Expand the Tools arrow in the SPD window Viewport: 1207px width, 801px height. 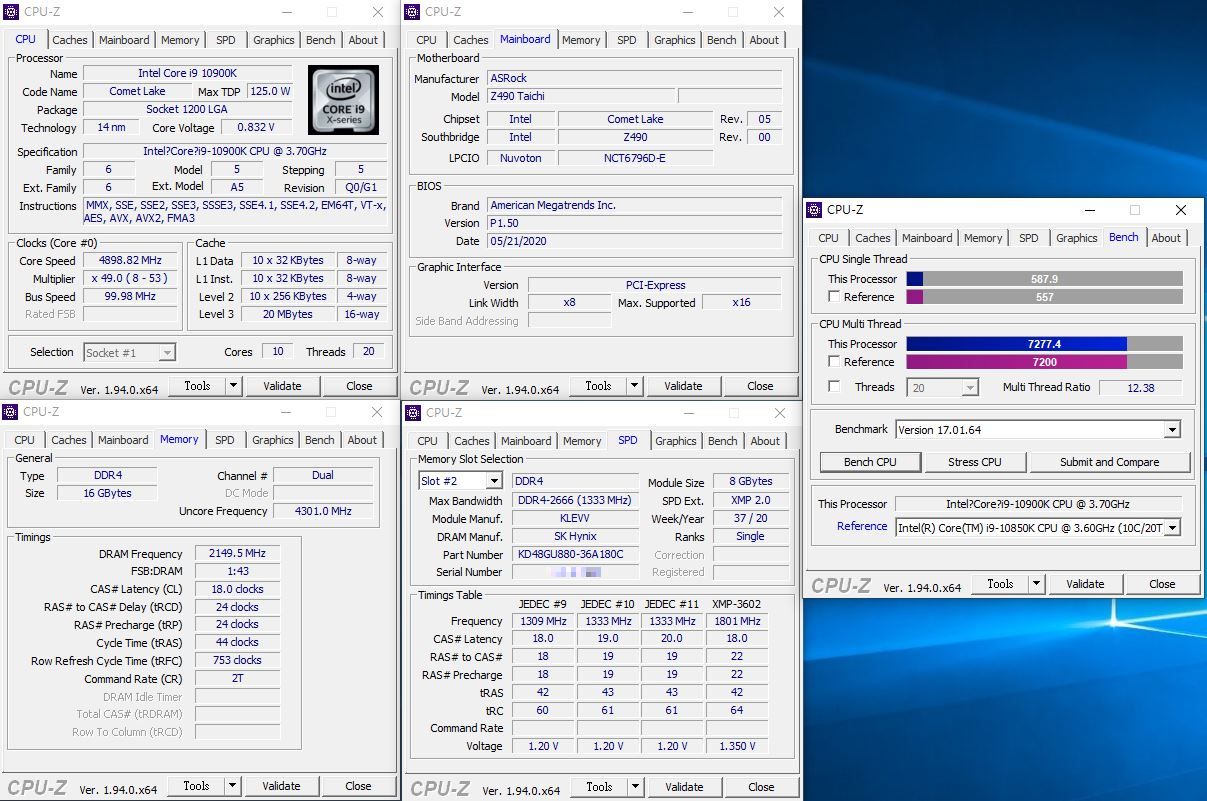[635, 787]
